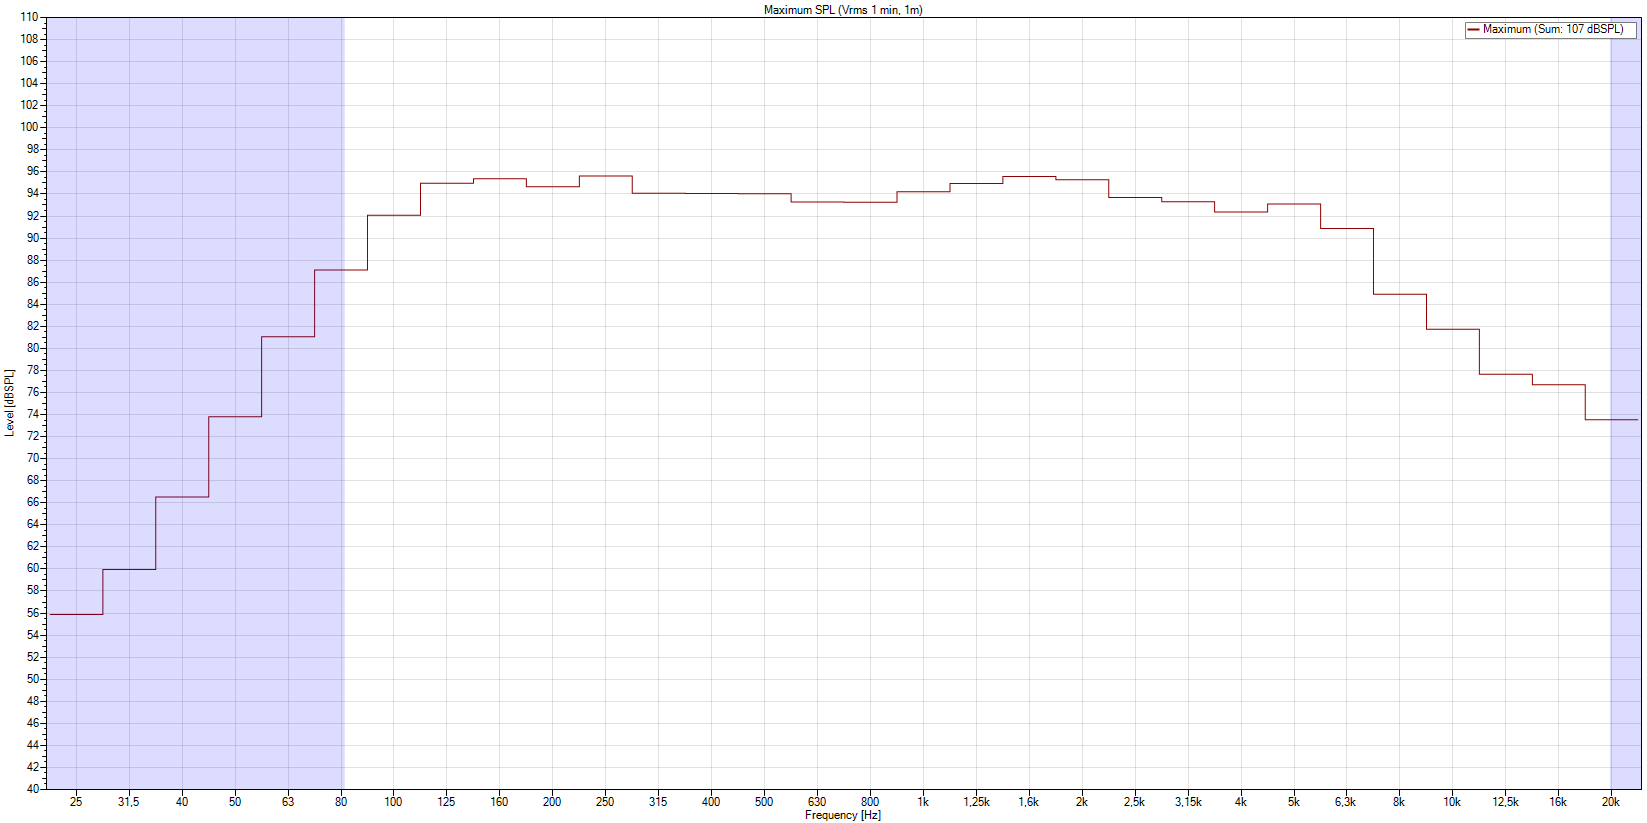This screenshot has height=823, width=1647.
Task: Click the '90' level axis tick label
Action: (32, 238)
